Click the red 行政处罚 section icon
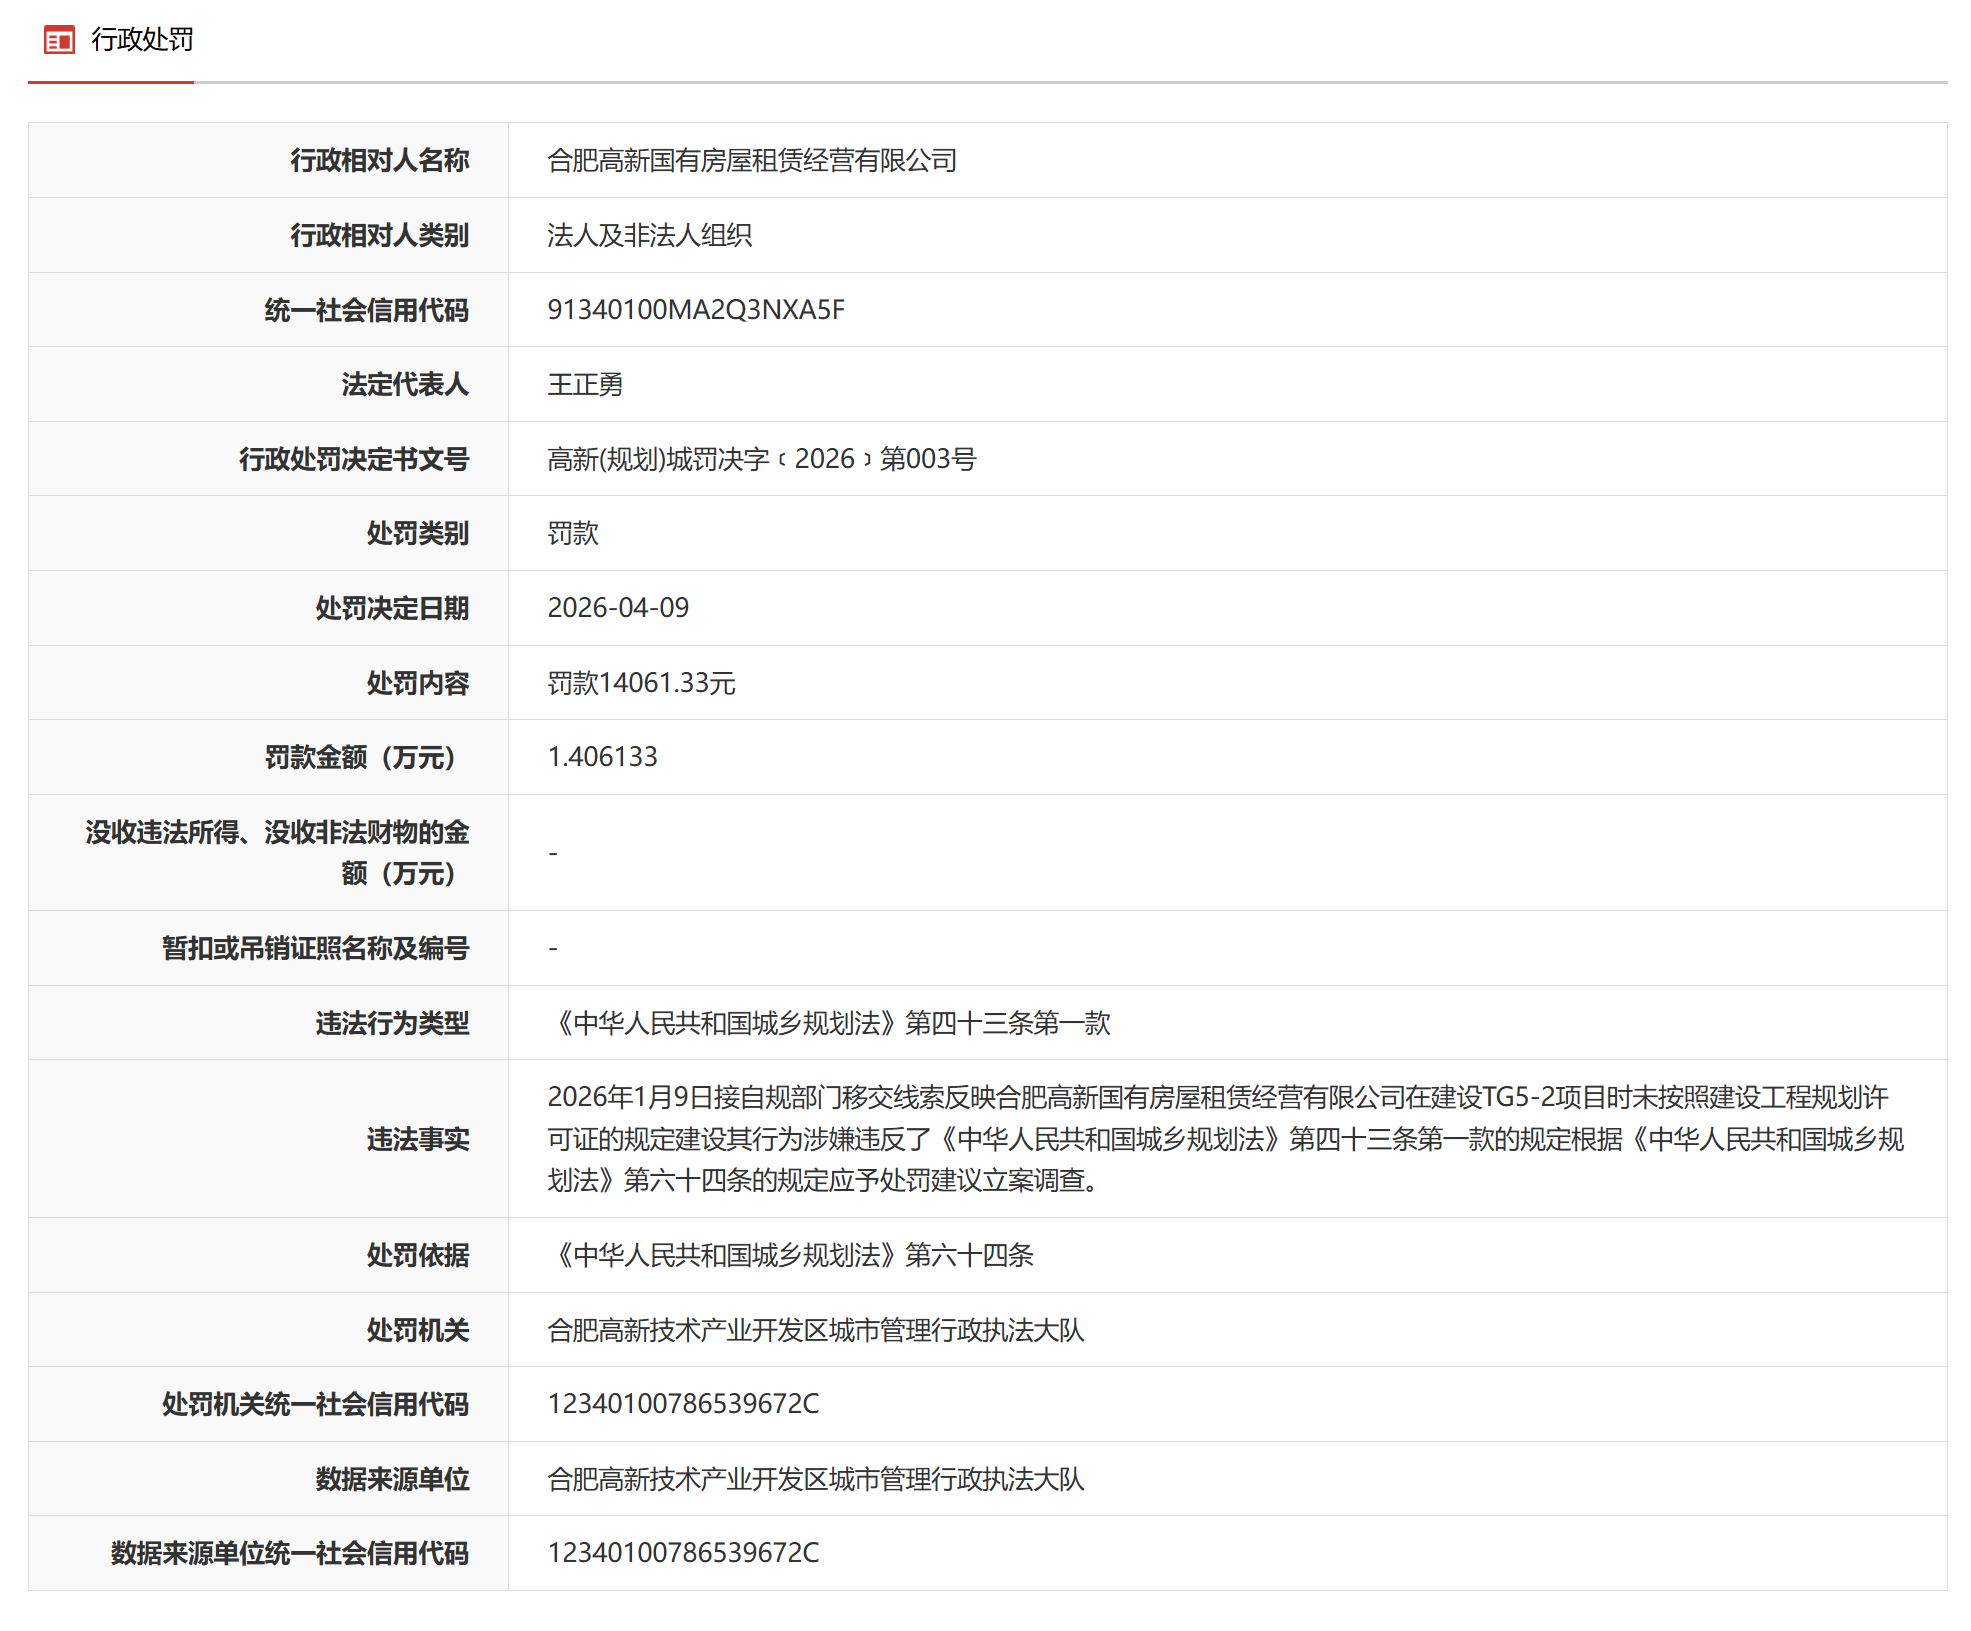The image size is (1971, 1631). 59,40
